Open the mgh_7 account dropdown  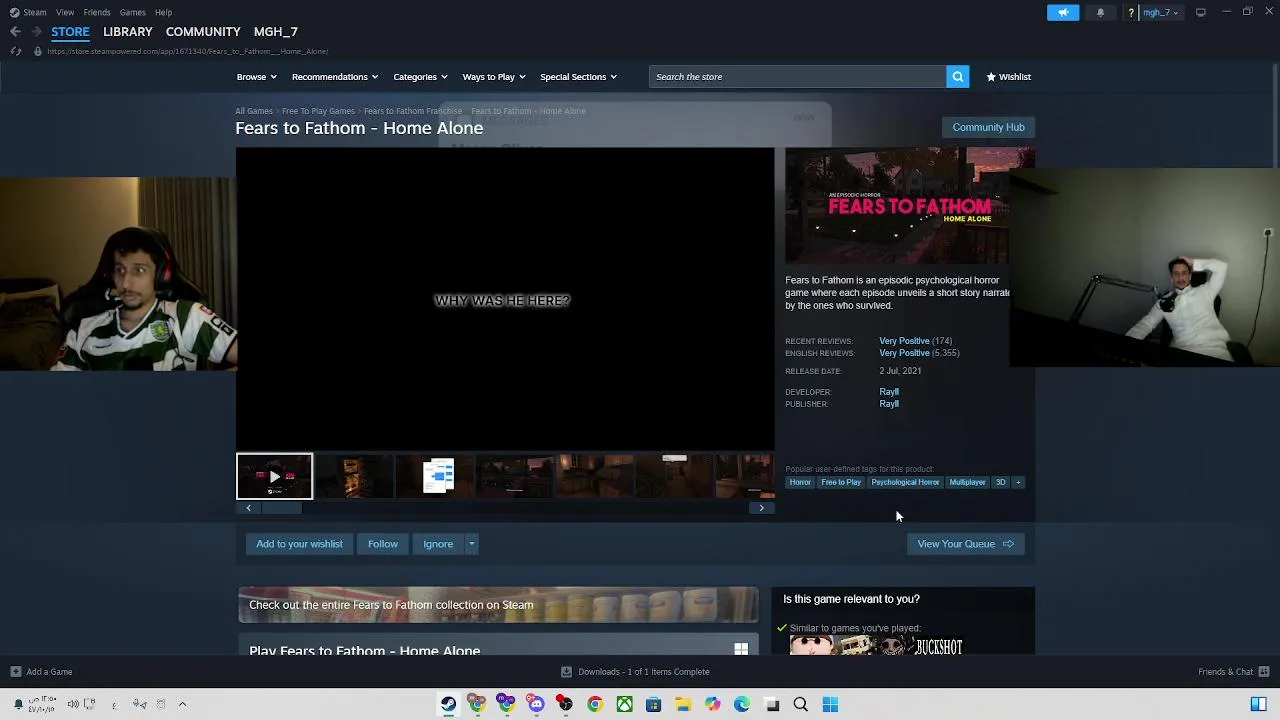coord(1160,12)
